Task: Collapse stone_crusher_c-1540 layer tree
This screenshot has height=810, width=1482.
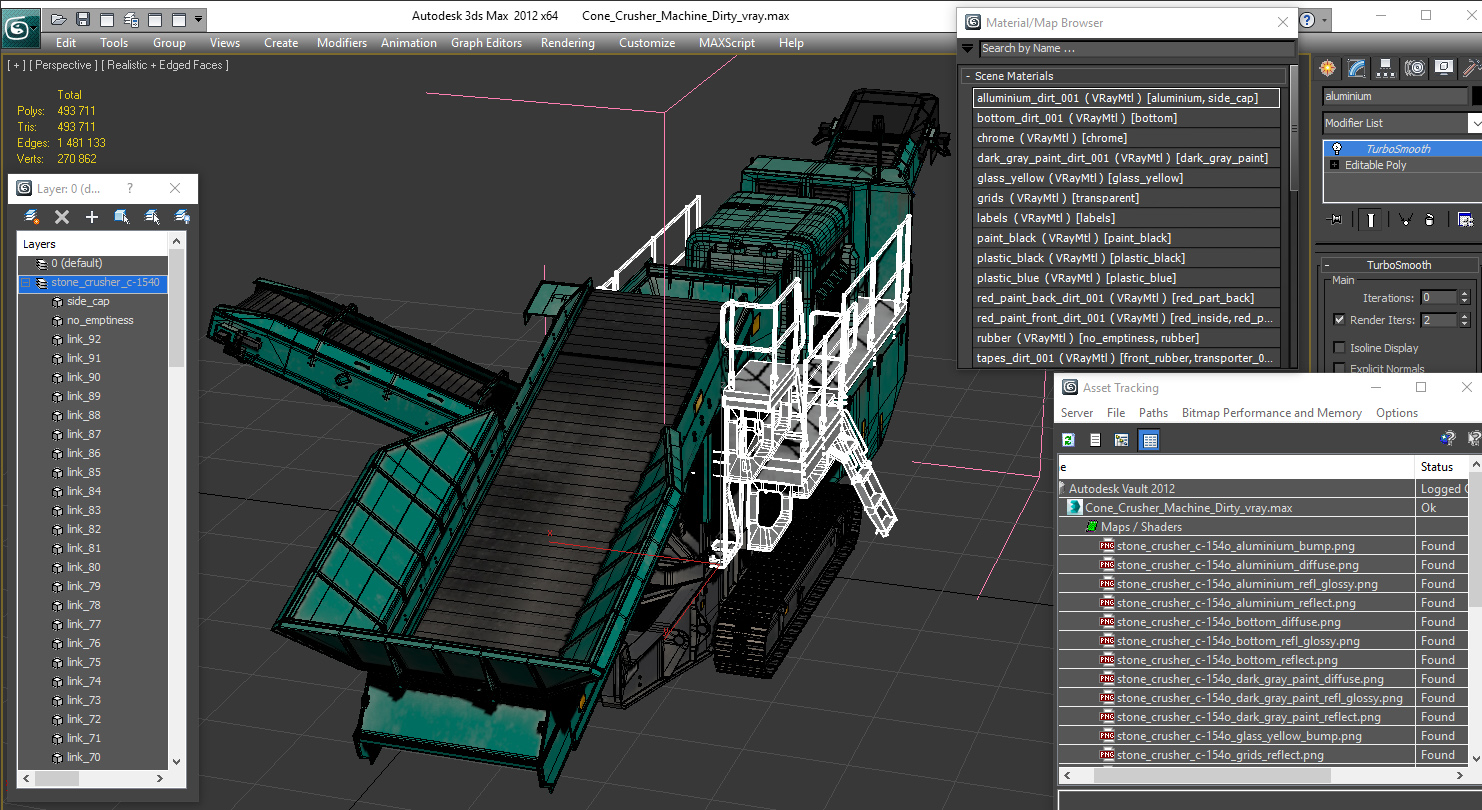Action: click(x=26, y=283)
